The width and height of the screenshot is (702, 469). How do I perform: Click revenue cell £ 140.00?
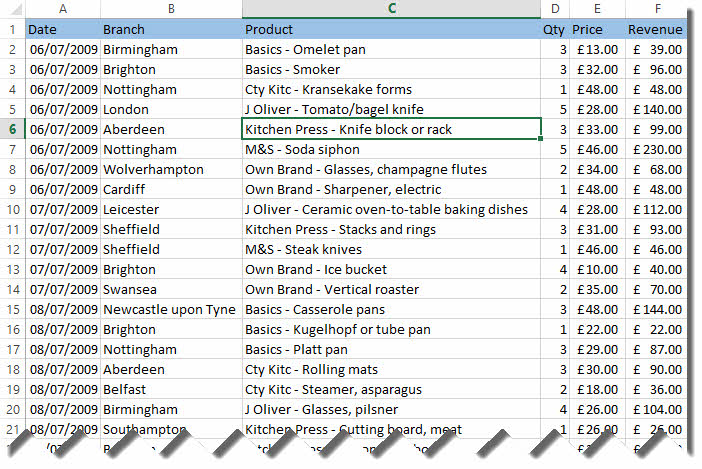[656, 110]
